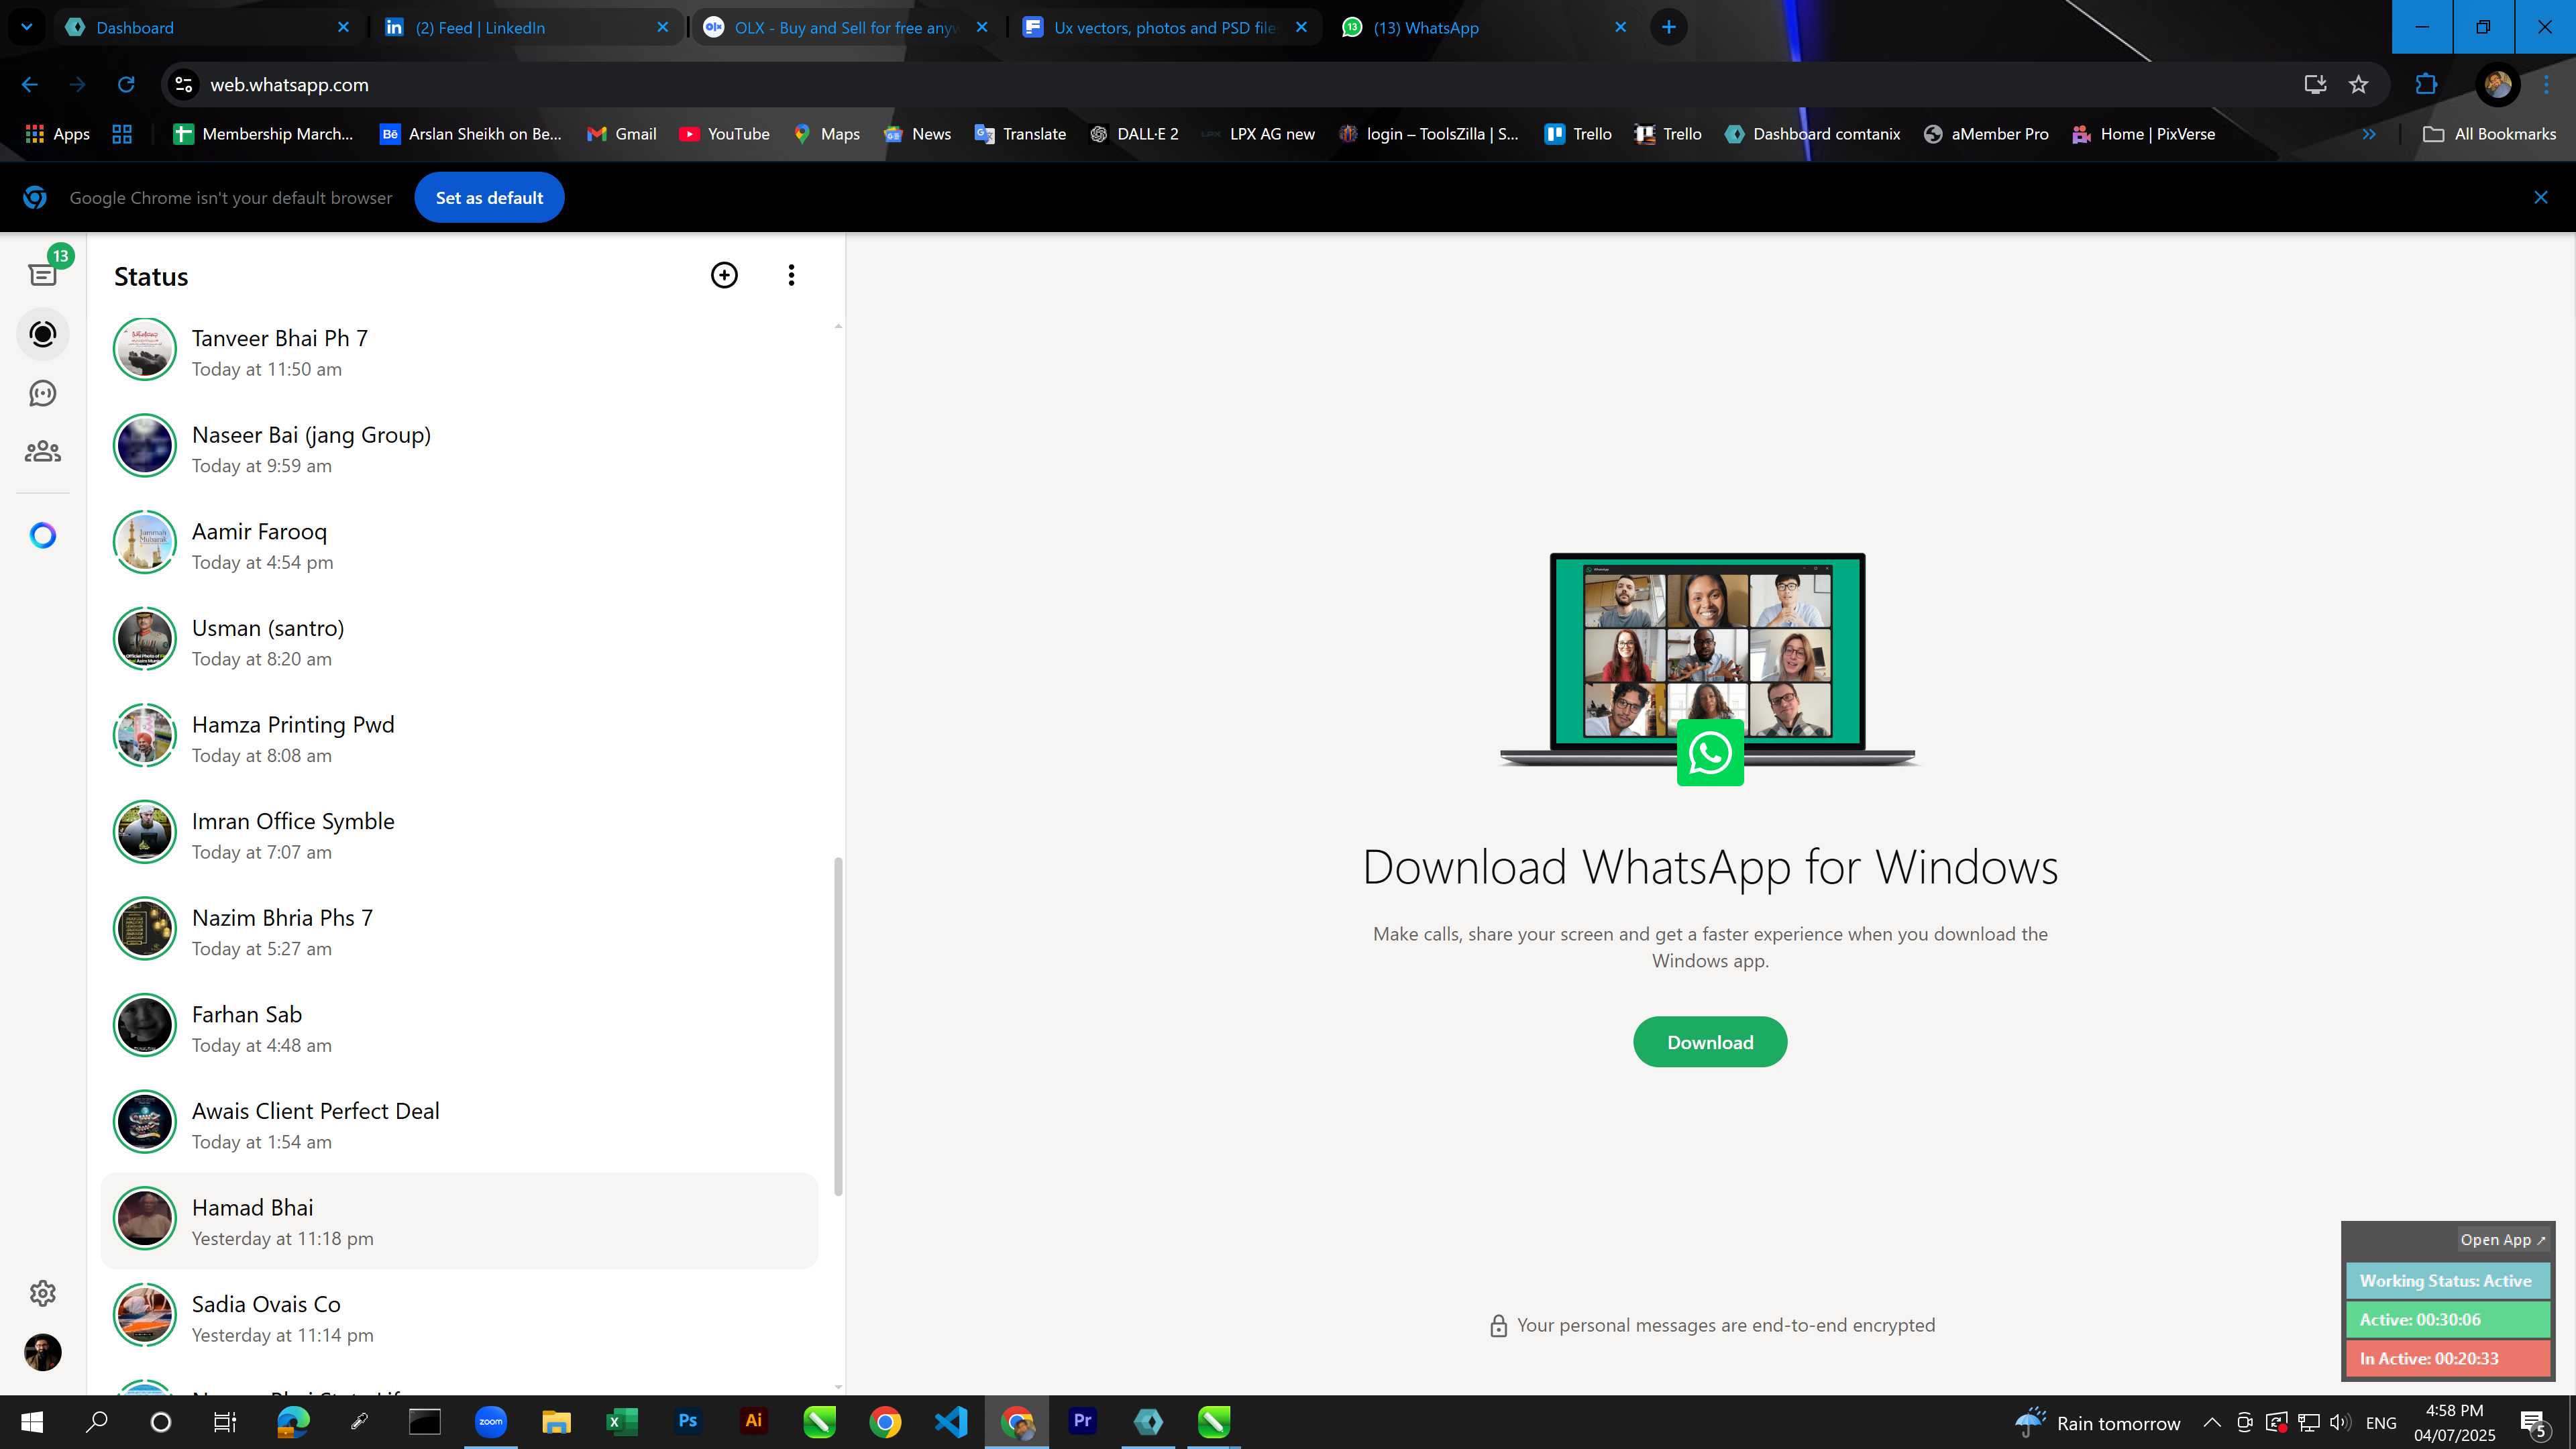Click Set as default button

point(489,197)
